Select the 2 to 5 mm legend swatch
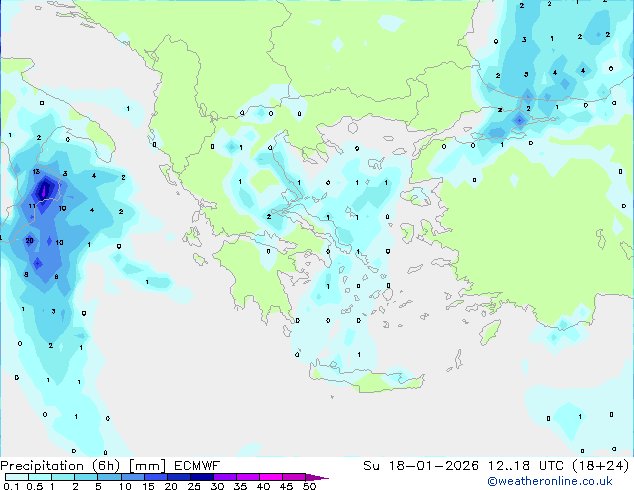Viewport: 634px width, 490px height. 86,477
